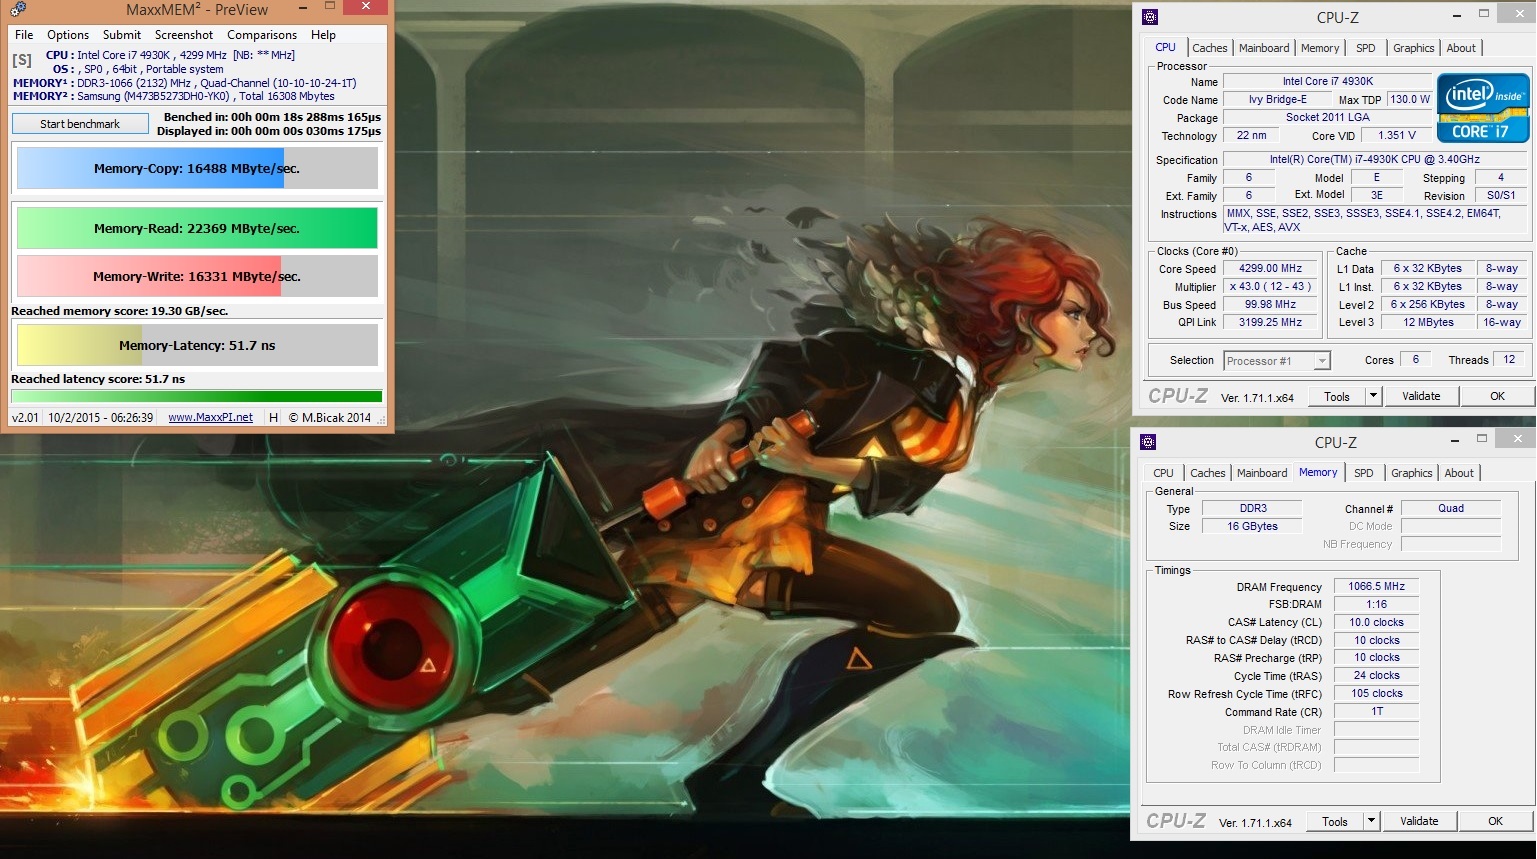Click the Core Speed field 4299.00 MHz

(1271, 268)
